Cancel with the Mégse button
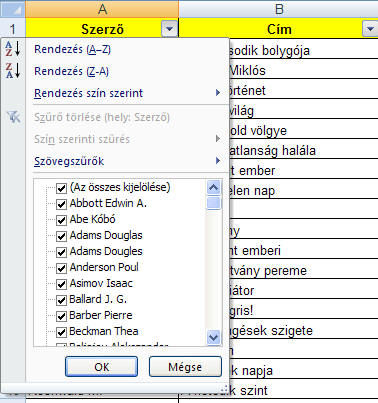Image resolution: width=378 pixels, height=403 pixels. point(185,367)
